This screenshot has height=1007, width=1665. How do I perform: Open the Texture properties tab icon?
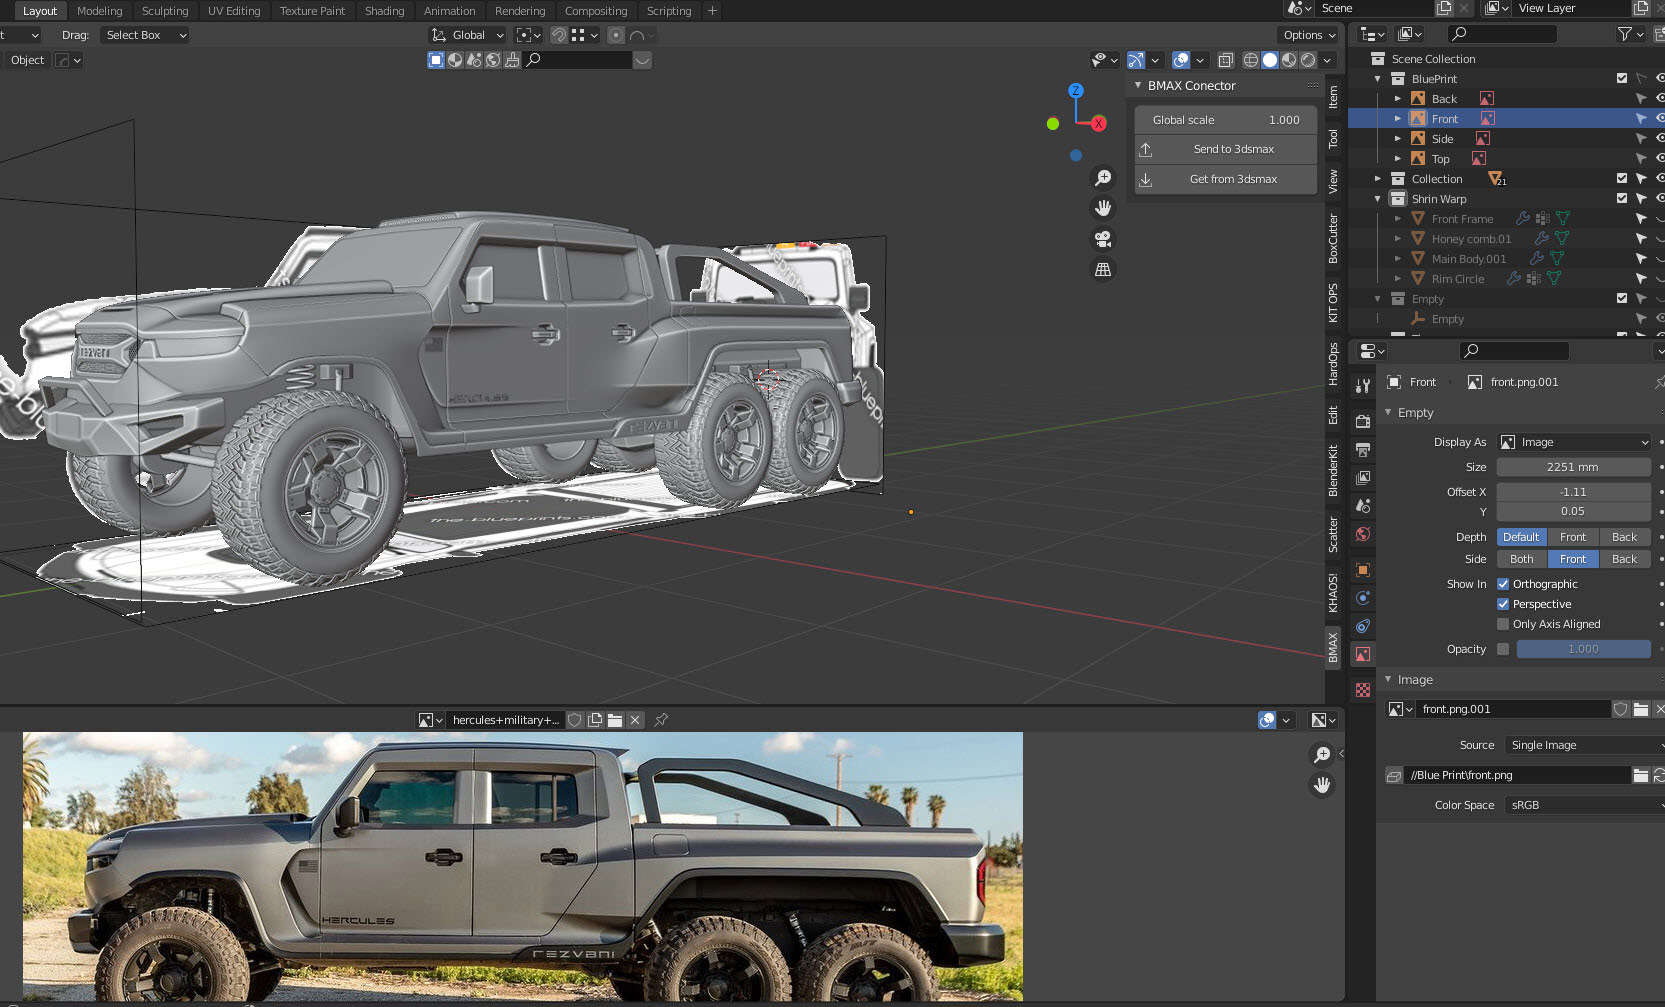tap(1362, 690)
